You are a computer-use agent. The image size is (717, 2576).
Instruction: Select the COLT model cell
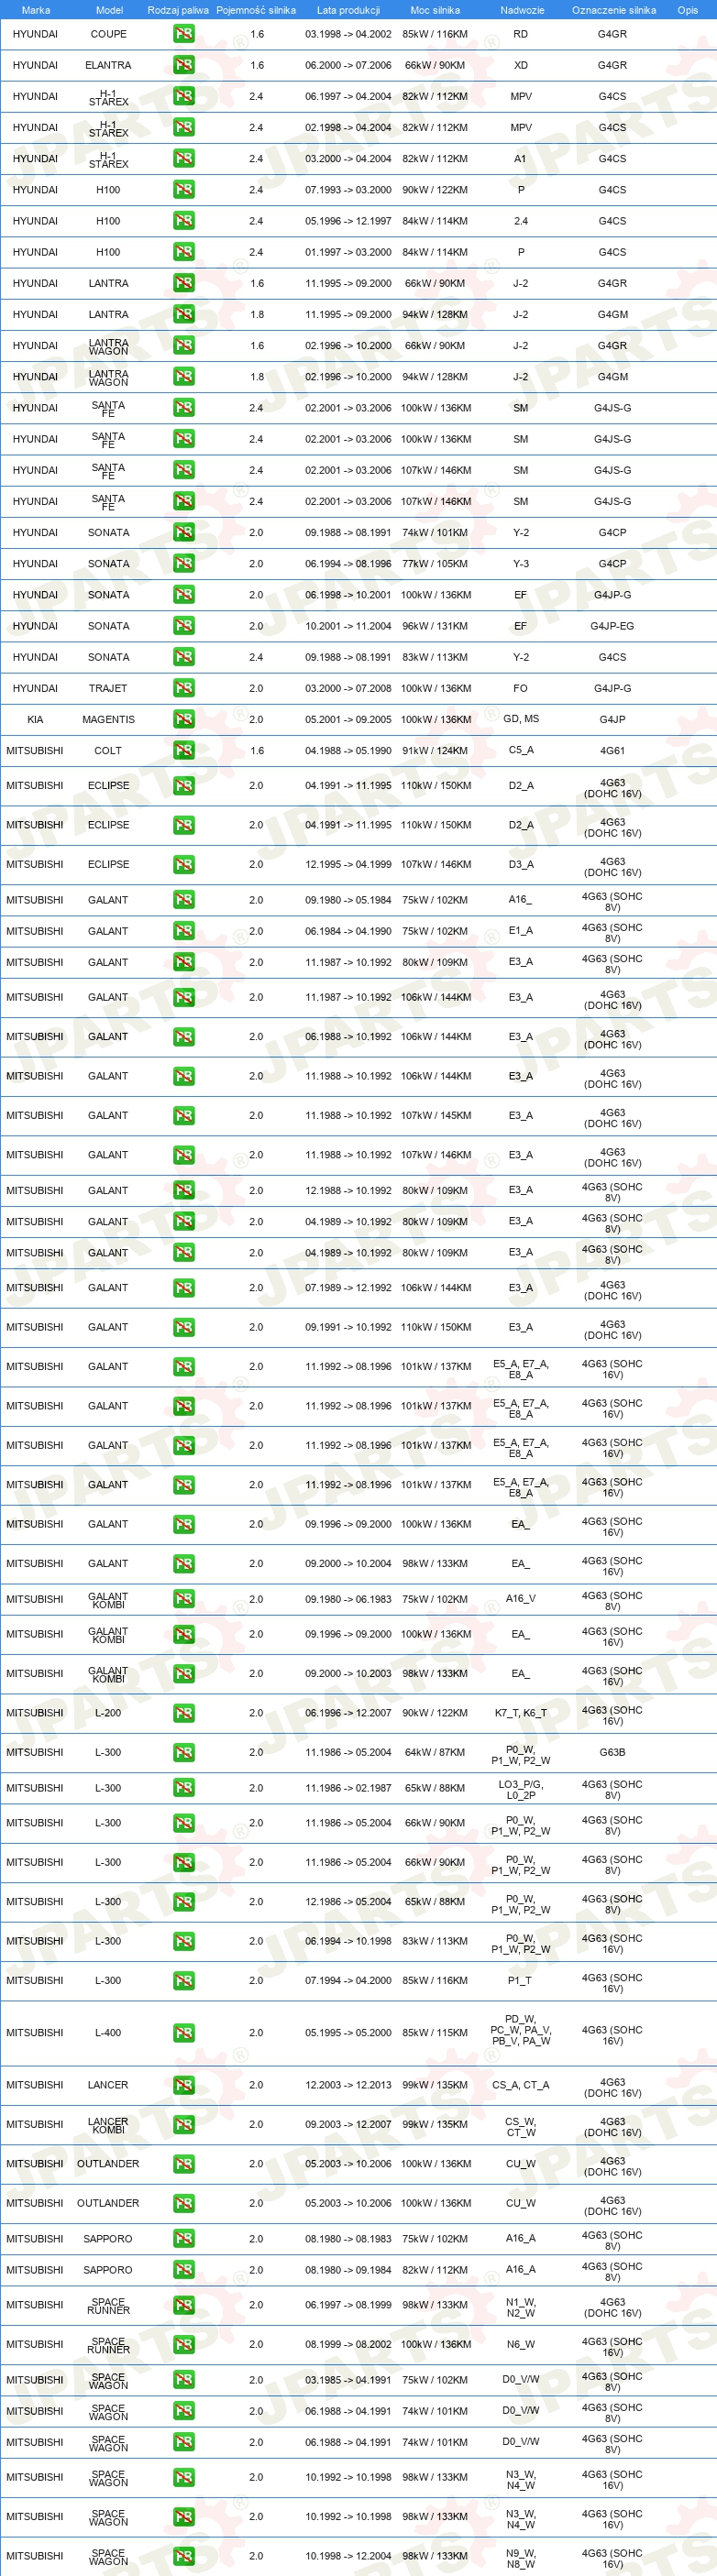108,750
